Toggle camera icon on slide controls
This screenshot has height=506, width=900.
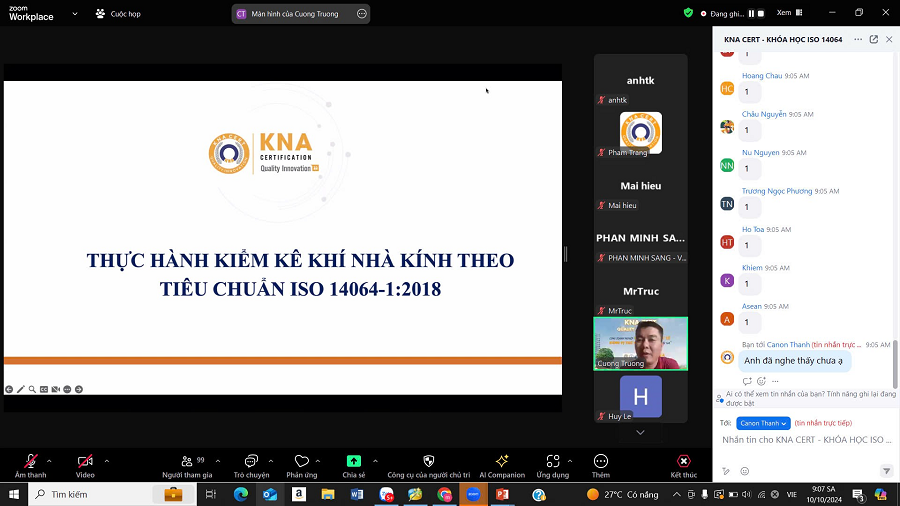click(56, 390)
